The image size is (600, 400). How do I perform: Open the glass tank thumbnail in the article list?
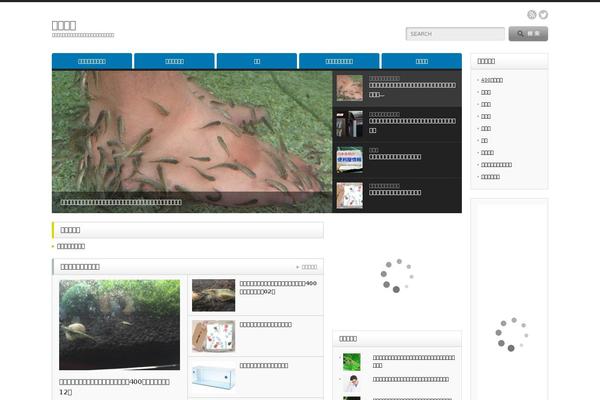pyautogui.click(x=214, y=377)
